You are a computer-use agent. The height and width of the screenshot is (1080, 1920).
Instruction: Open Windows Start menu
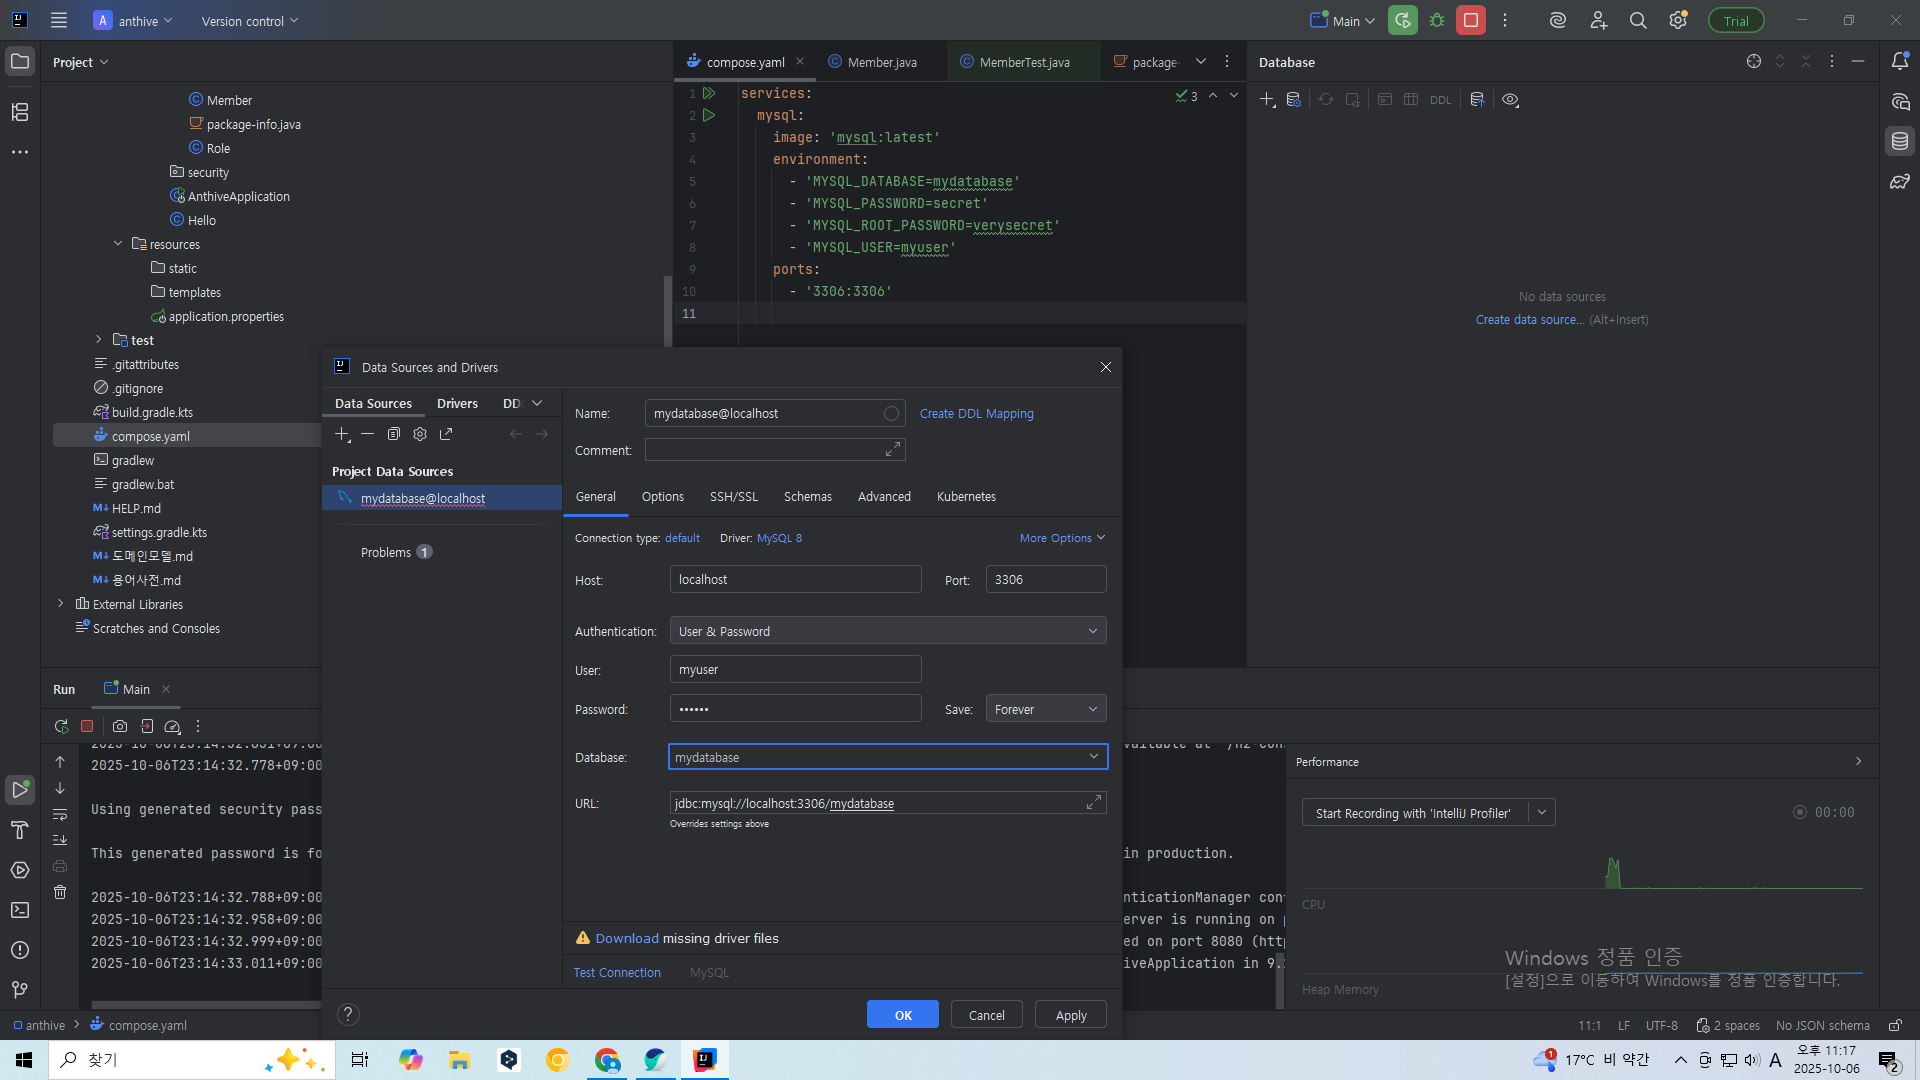click(x=24, y=1060)
